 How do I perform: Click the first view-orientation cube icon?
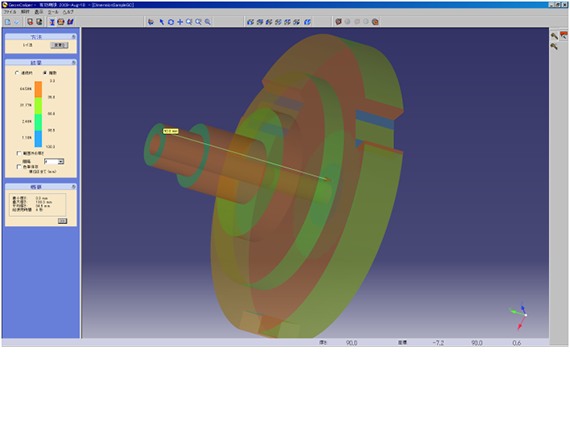250,22
